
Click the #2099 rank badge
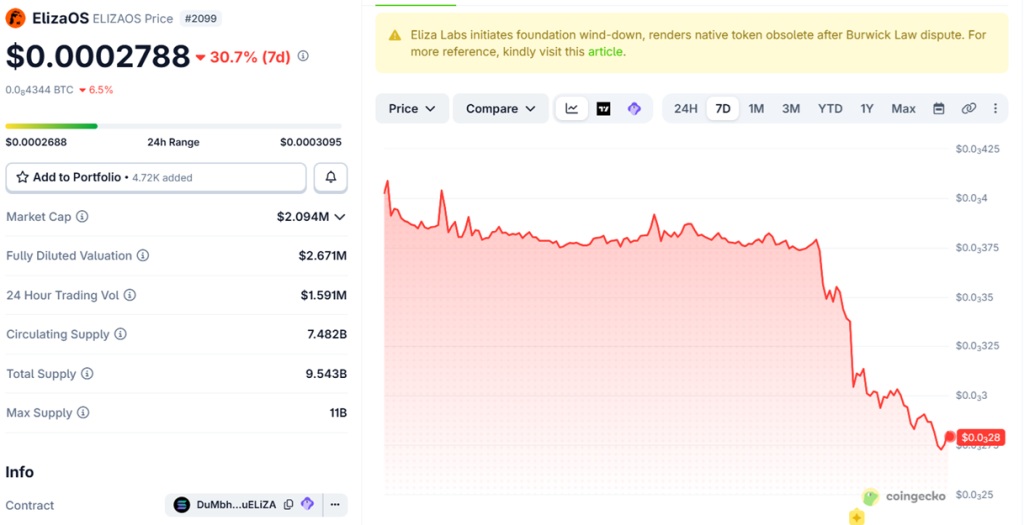pos(200,18)
